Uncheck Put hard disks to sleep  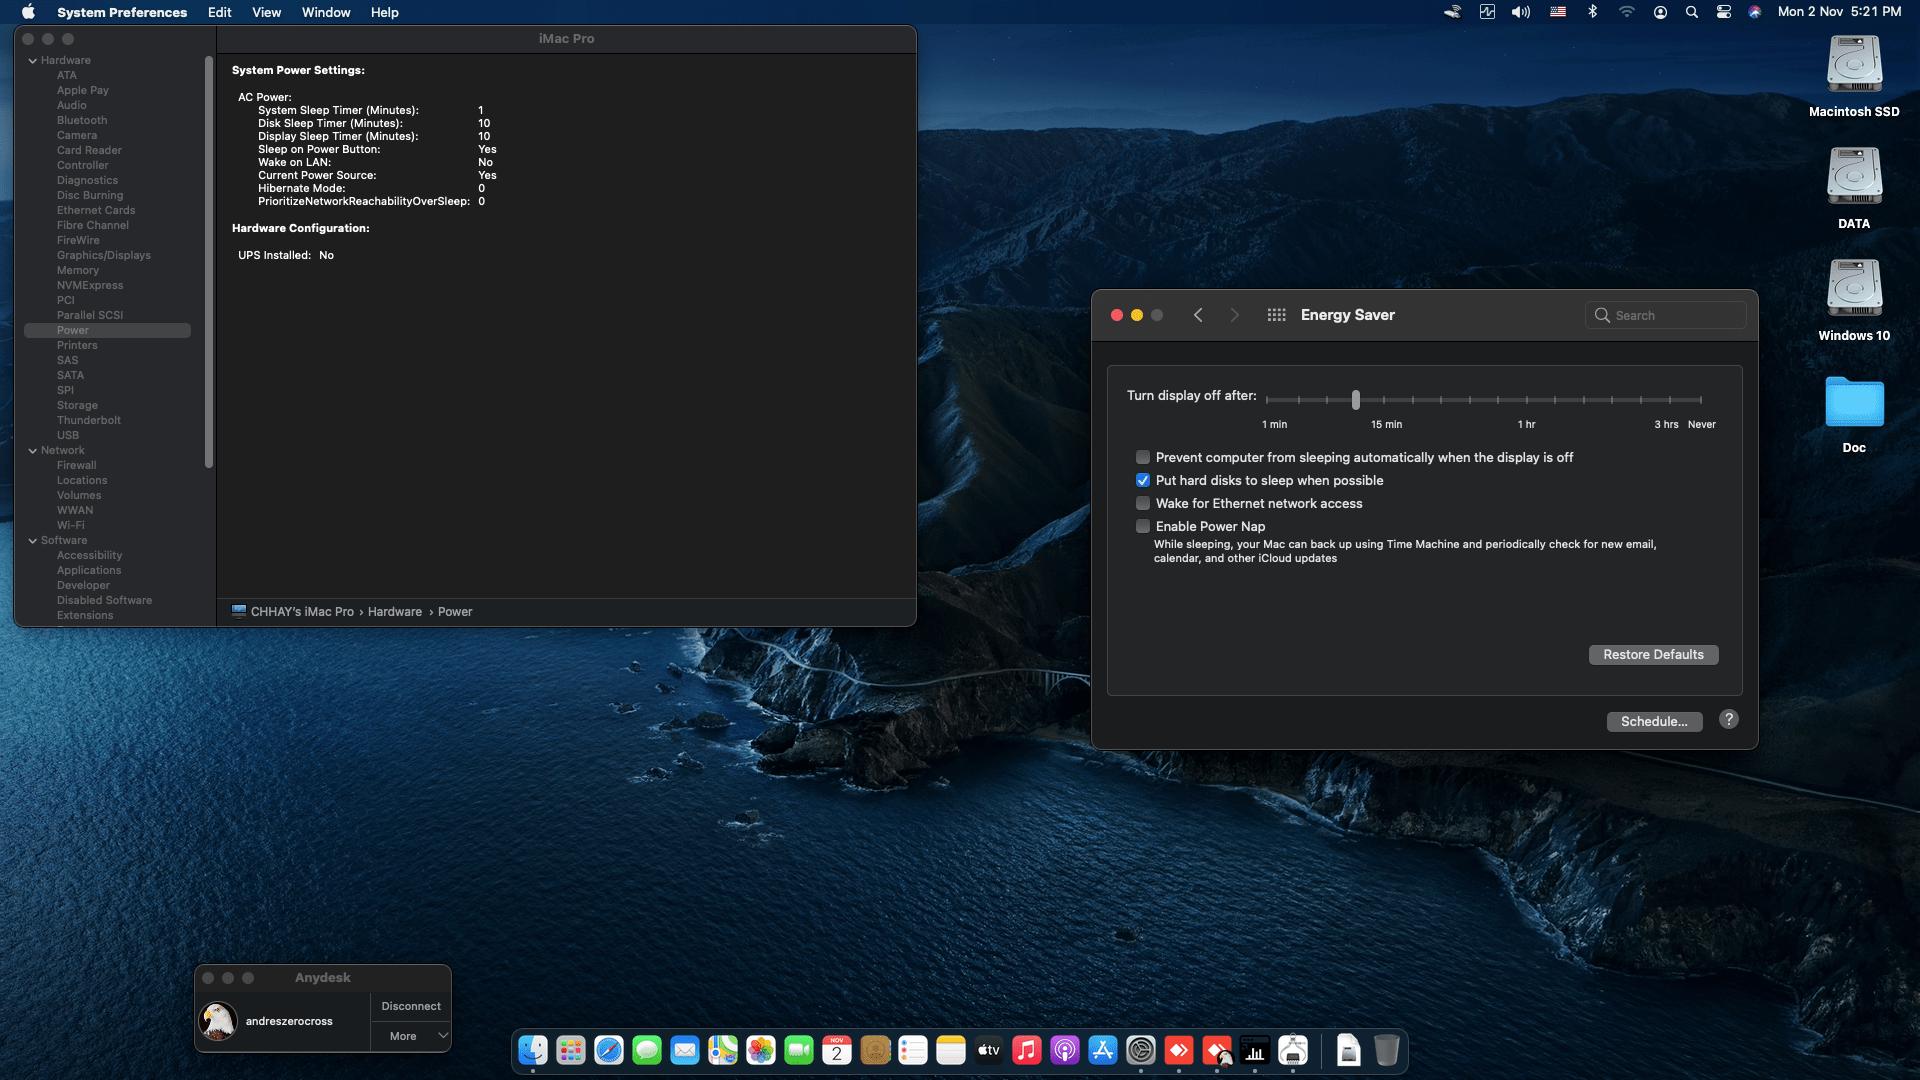1143,480
